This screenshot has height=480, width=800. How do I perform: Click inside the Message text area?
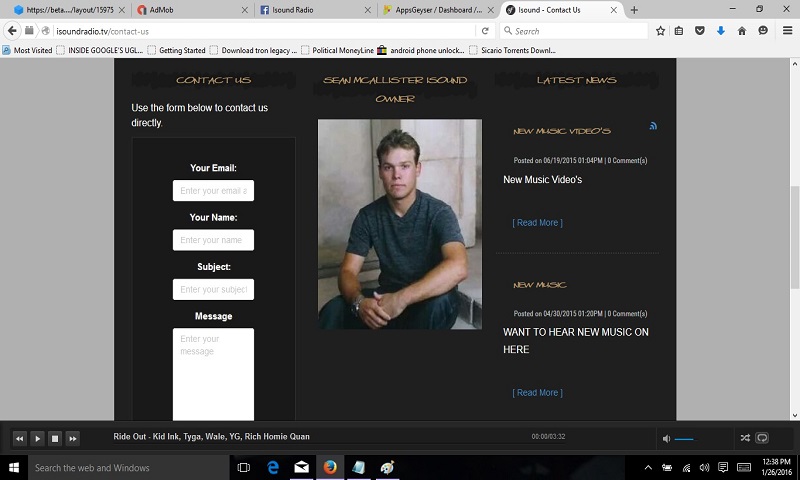pos(213,374)
